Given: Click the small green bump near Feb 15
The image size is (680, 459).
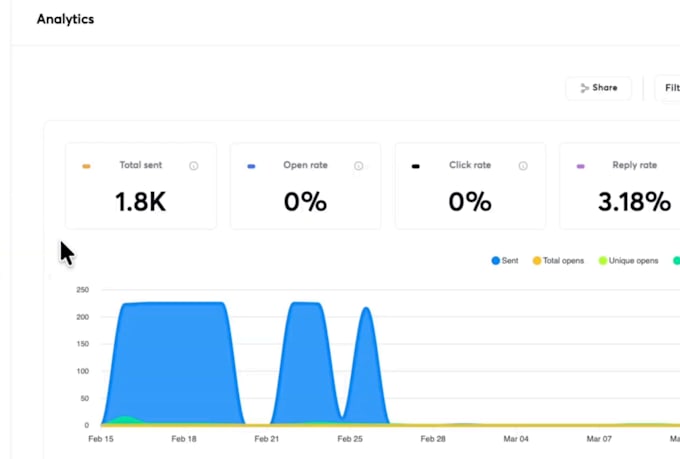Looking at the screenshot, I should click(x=124, y=420).
